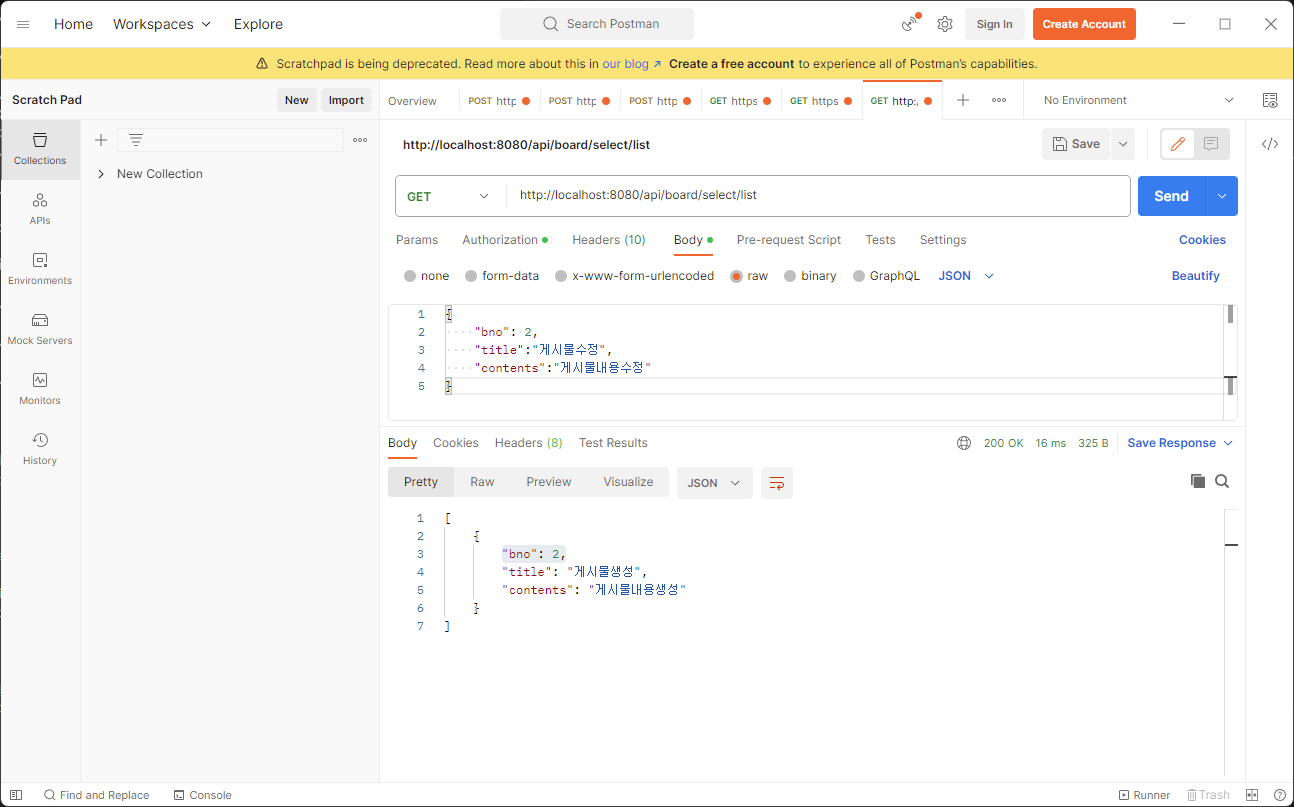Open the Mock Servers sidebar icon

pyautogui.click(x=40, y=329)
